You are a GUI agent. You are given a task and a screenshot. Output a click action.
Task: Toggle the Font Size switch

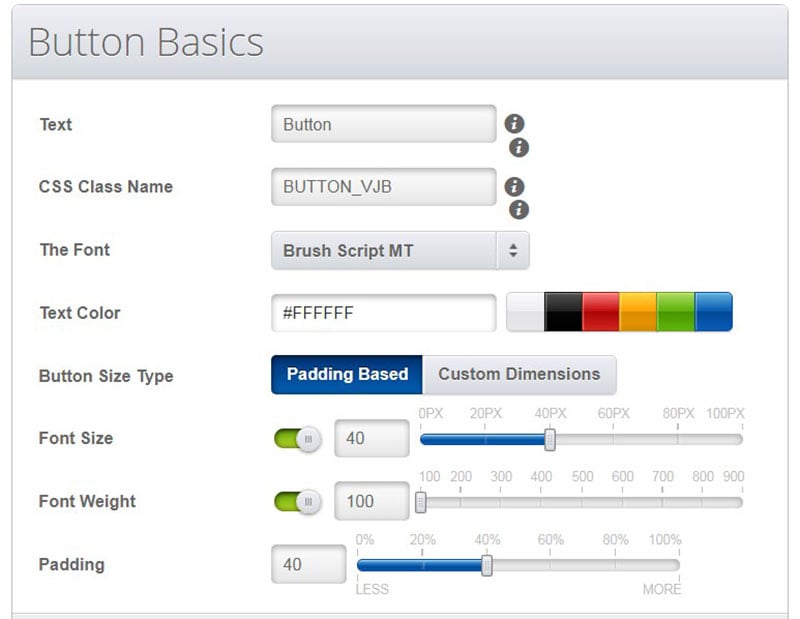coord(298,439)
